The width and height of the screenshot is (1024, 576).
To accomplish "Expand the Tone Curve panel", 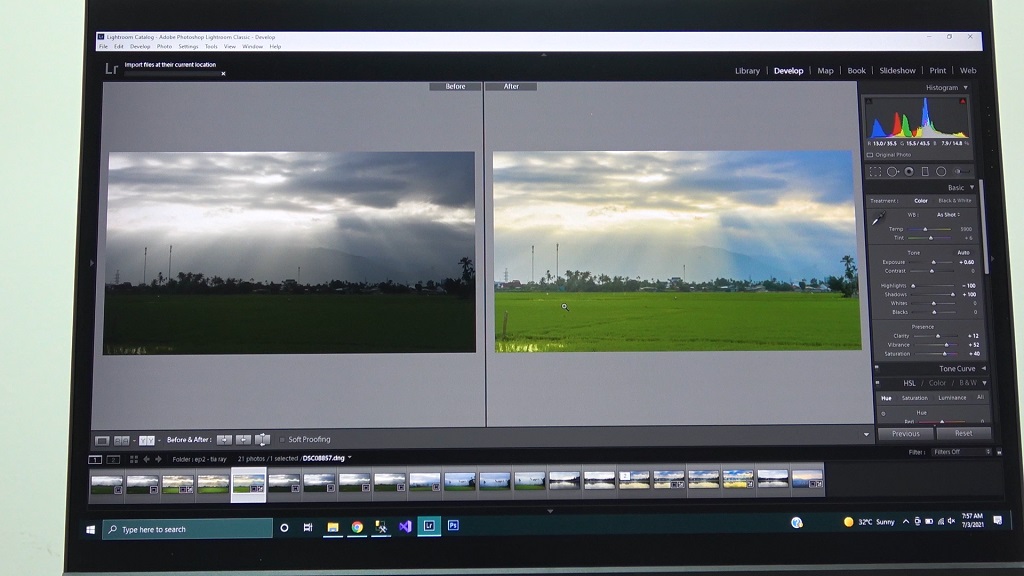I will pyautogui.click(x=984, y=368).
